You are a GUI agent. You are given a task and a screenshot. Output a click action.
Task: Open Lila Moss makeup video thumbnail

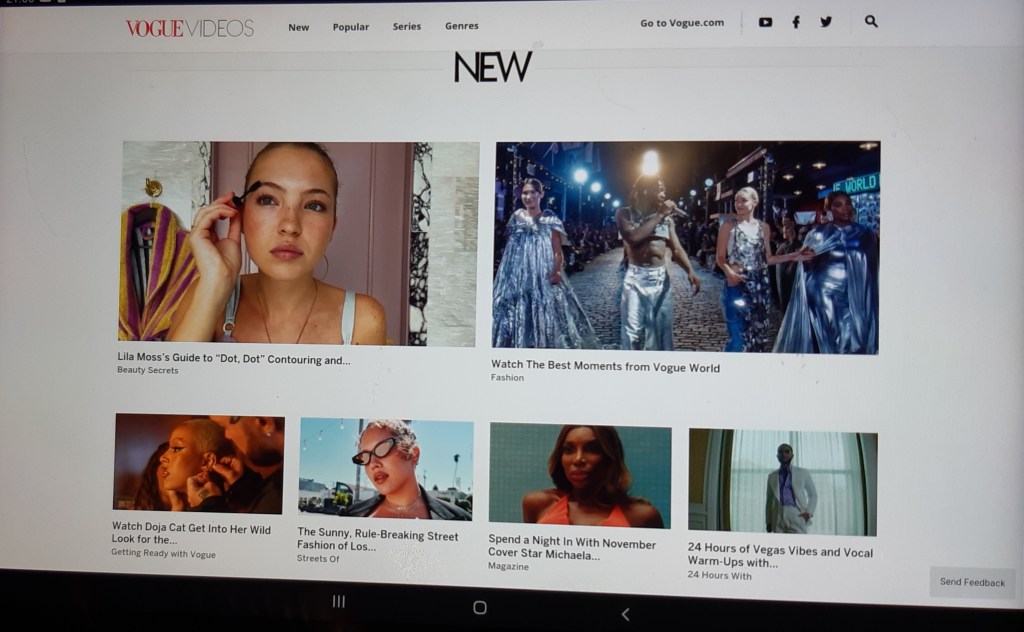[300, 243]
